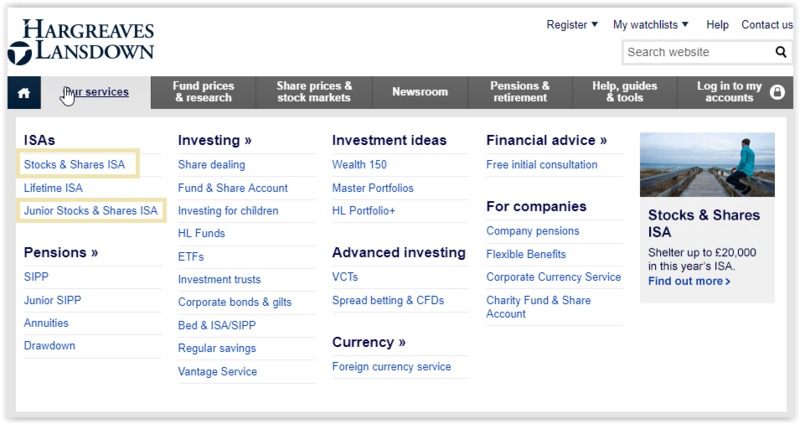Click the home icon in navigation bar
This screenshot has height=424, width=800.
pyautogui.click(x=23, y=93)
